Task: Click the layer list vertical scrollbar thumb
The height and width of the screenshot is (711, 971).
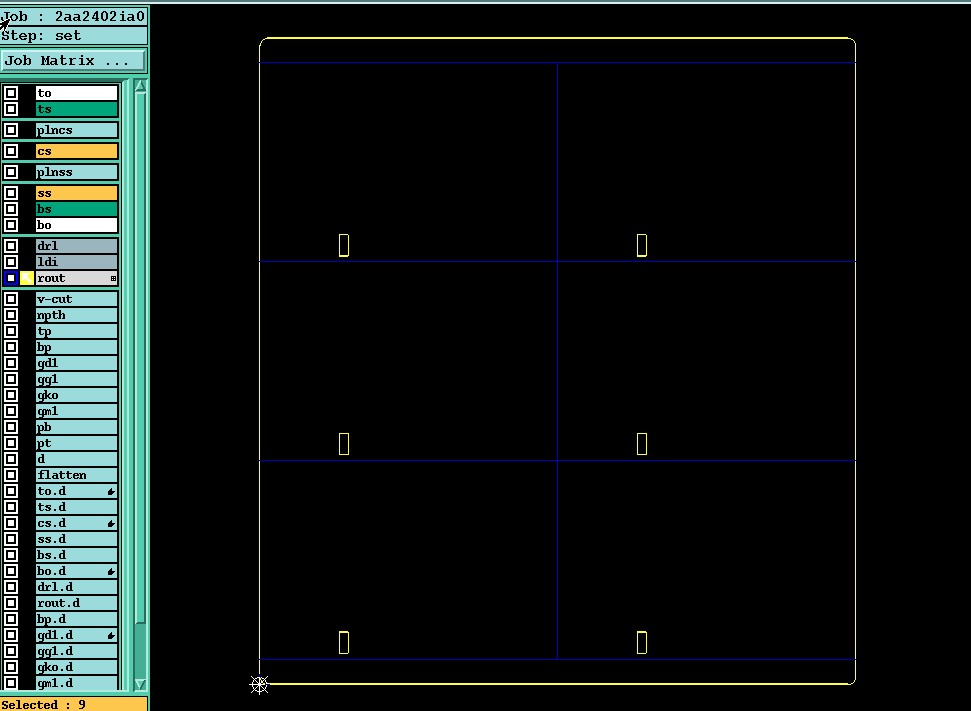Action: (141, 359)
